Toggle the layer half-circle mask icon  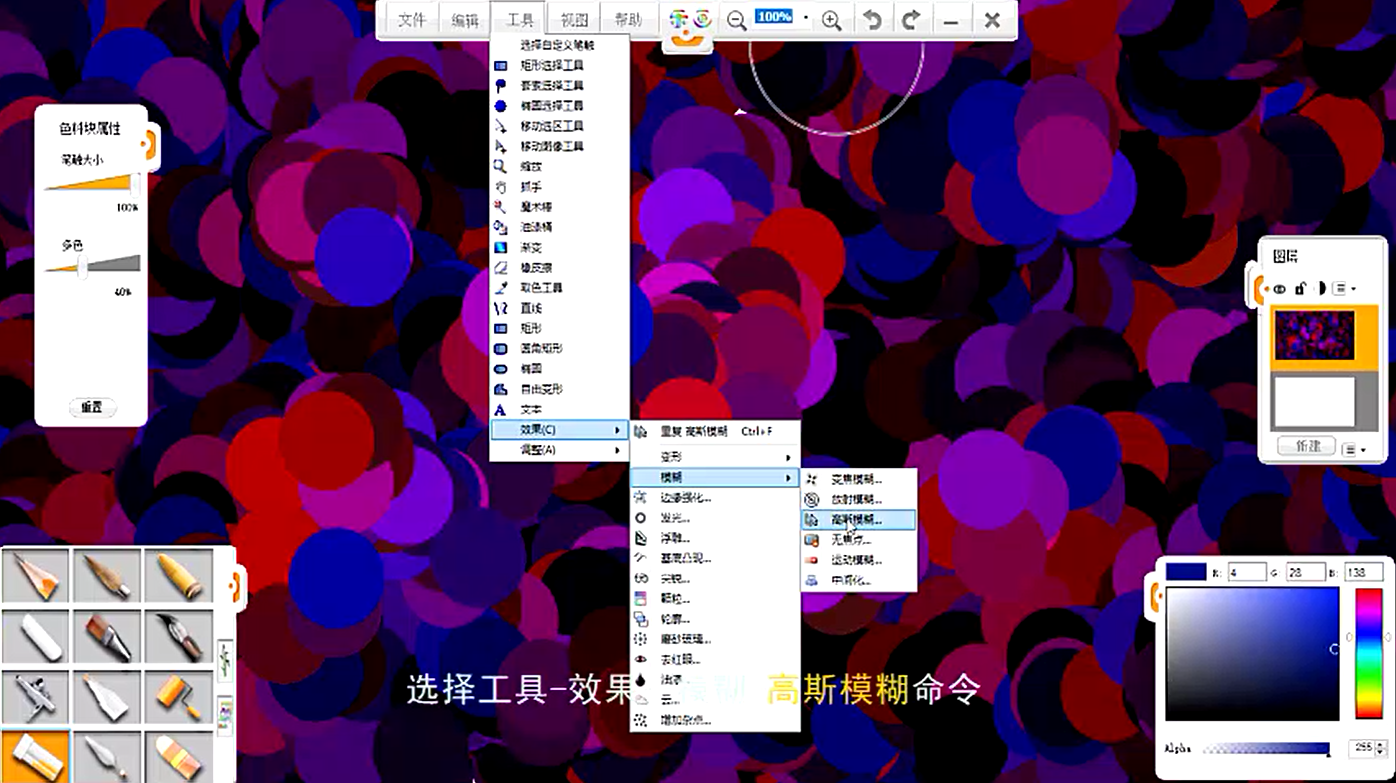[x=1320, y=289]
